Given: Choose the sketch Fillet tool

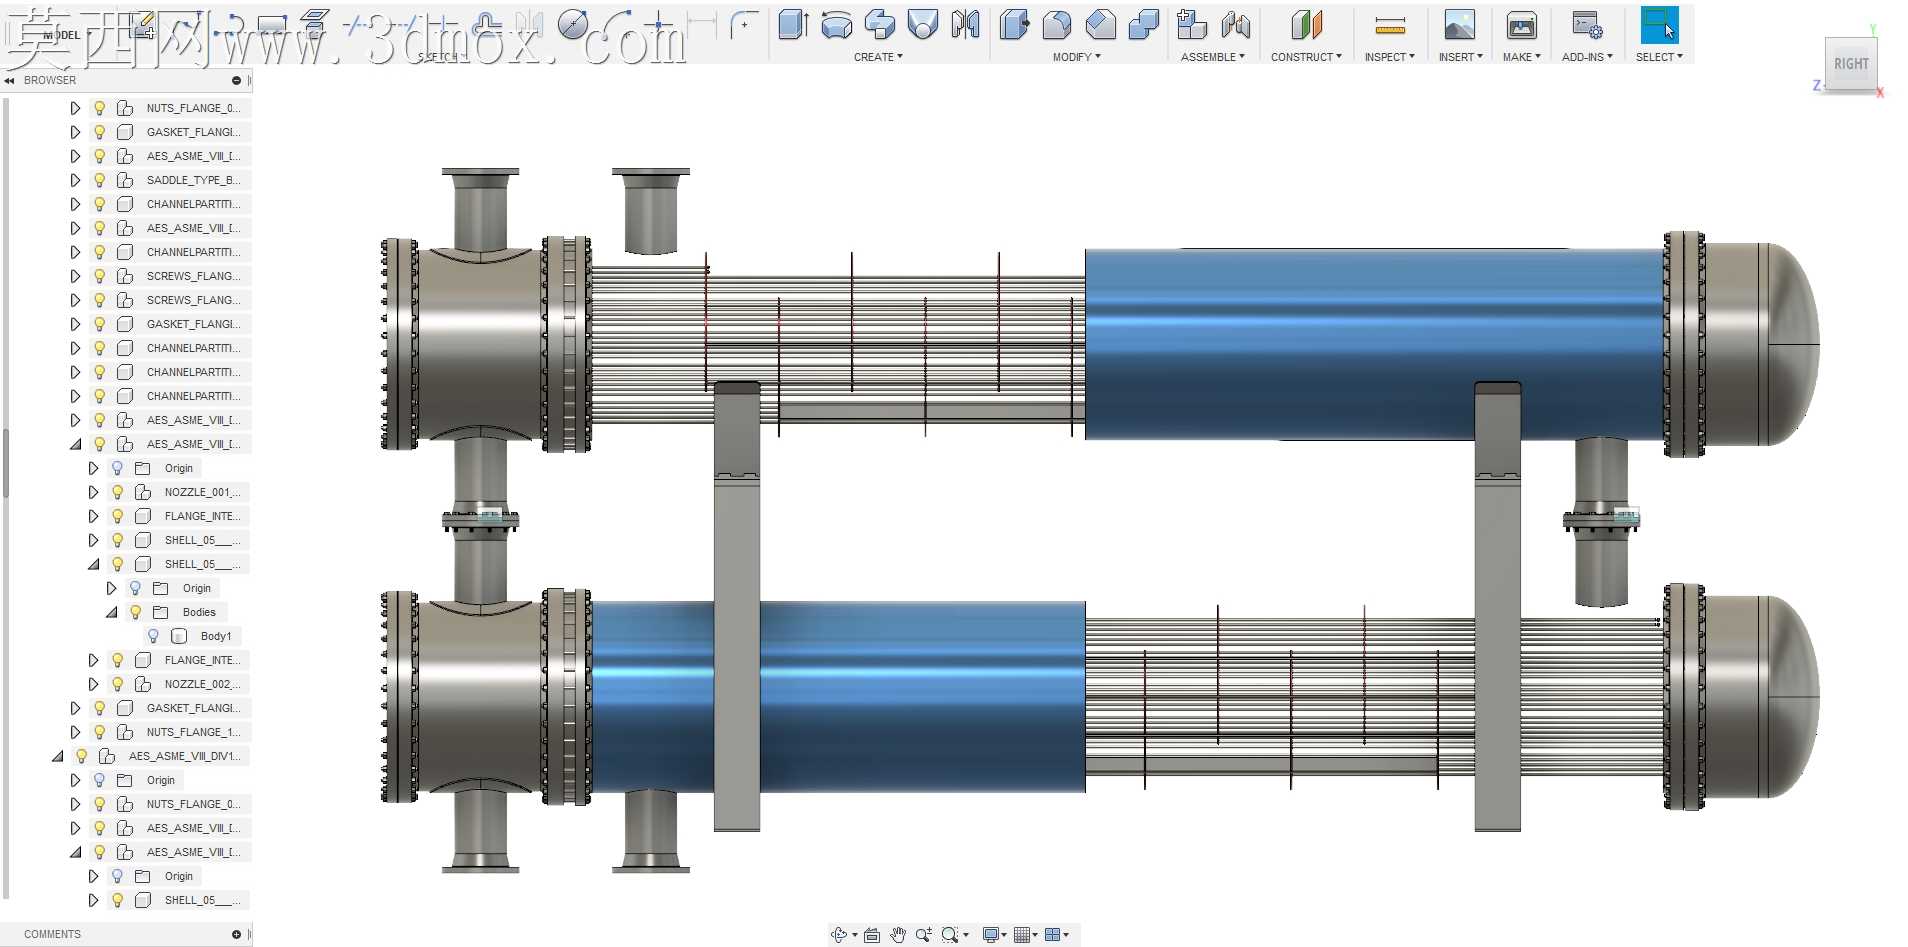Looking at the screenshot, I should [742, 25].
